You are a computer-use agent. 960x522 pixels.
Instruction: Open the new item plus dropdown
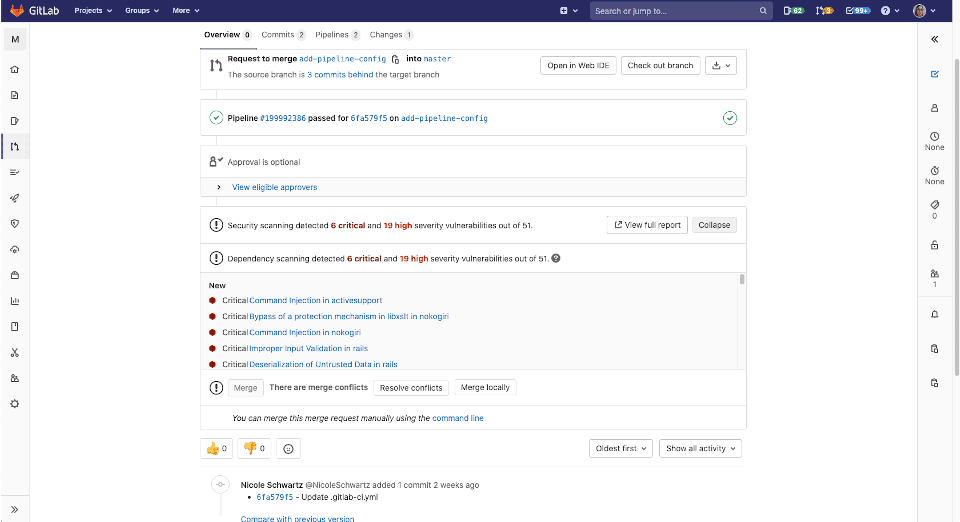tap(569, 10)
